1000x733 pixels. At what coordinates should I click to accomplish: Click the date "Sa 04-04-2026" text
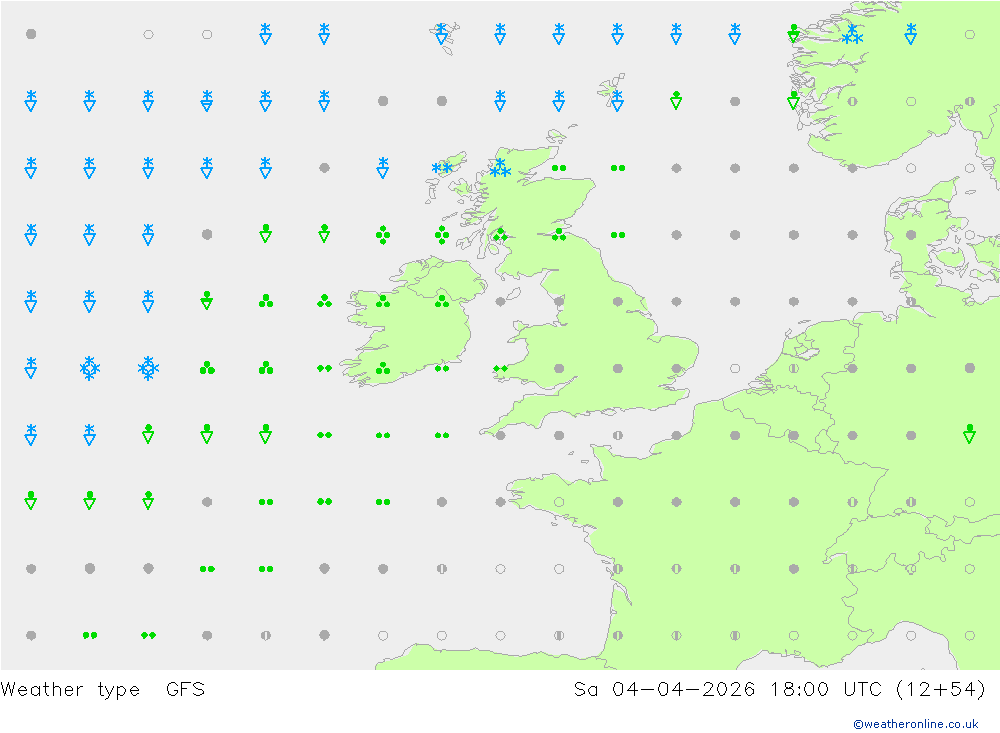664,689
